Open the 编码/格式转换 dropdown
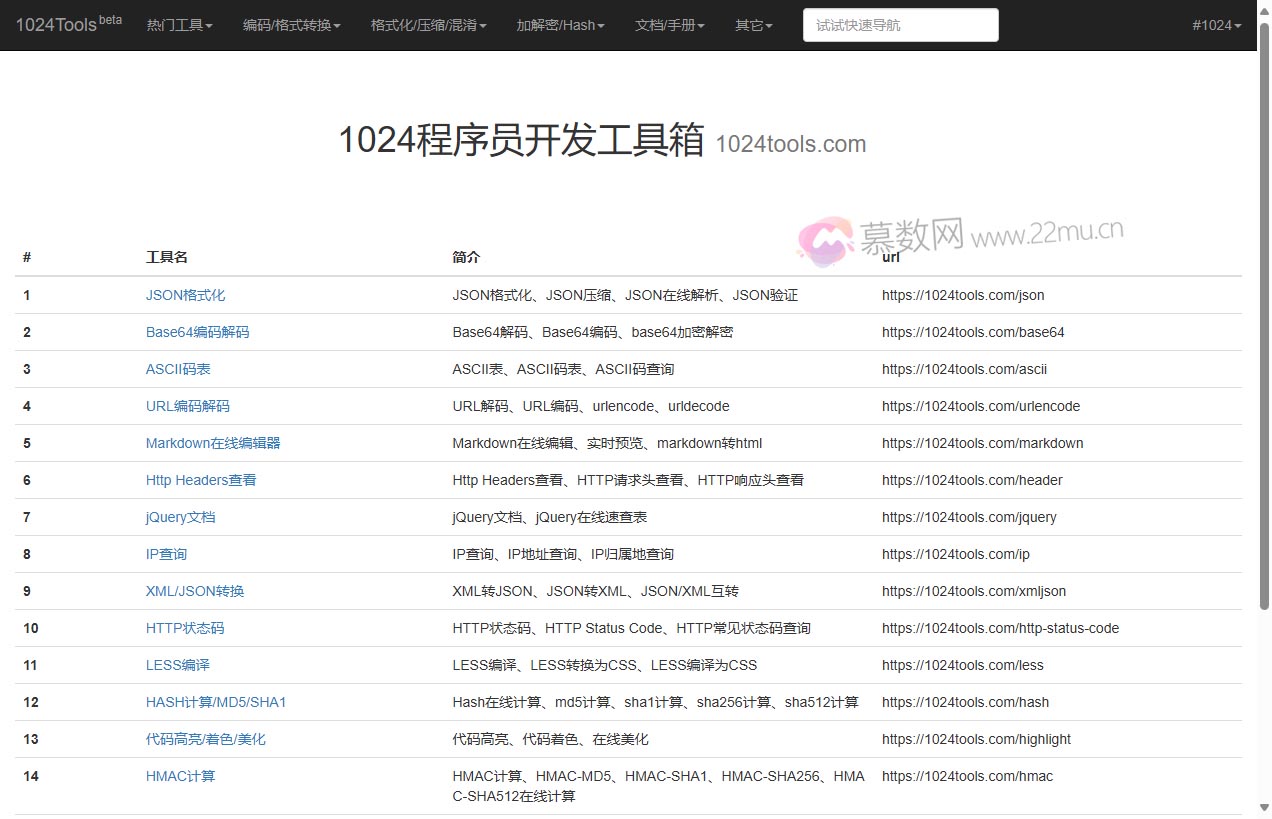Screen dimensions: 1272x819 click(x=291, y=25)
